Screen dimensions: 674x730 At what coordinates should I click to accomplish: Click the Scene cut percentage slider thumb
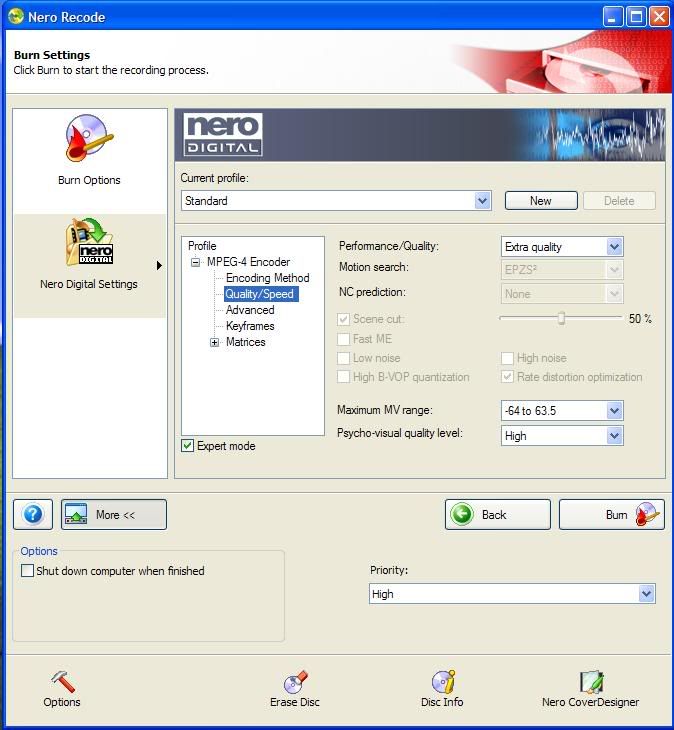(561, 318)
